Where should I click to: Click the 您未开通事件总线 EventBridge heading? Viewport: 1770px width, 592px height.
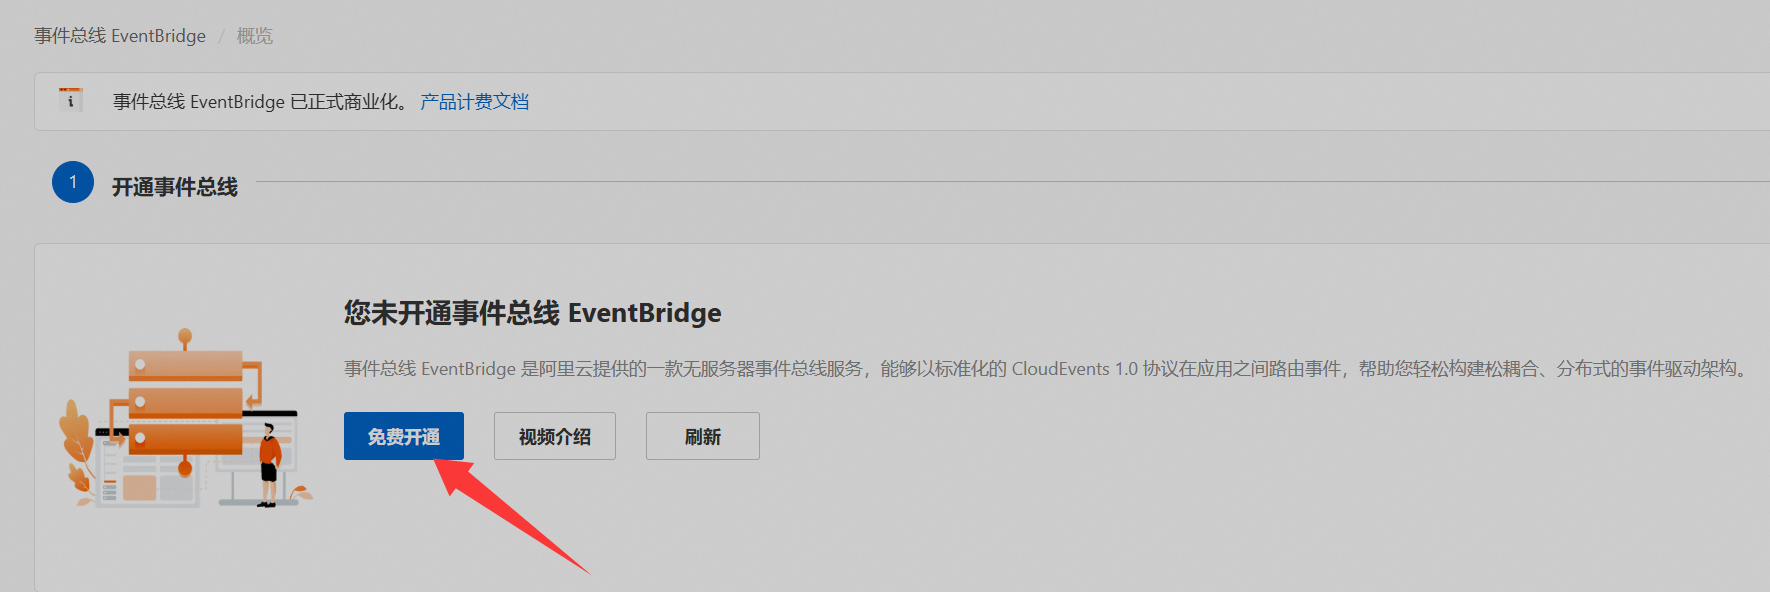coord(532,313)
